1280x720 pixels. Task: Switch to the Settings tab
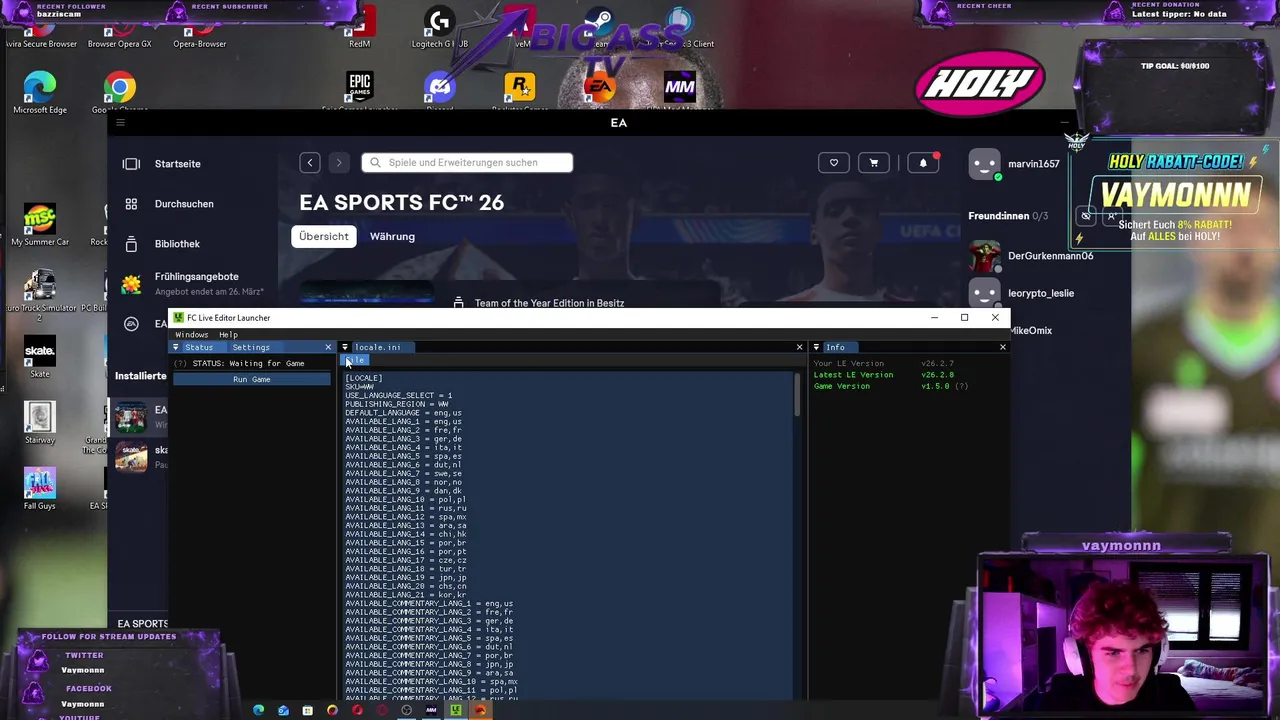tap(251, 347)
